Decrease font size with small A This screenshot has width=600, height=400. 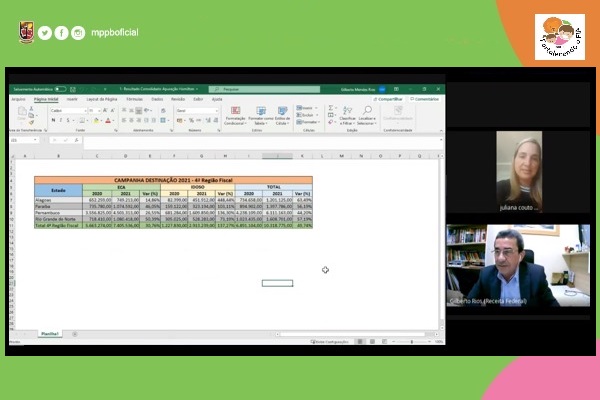(112, 111)
